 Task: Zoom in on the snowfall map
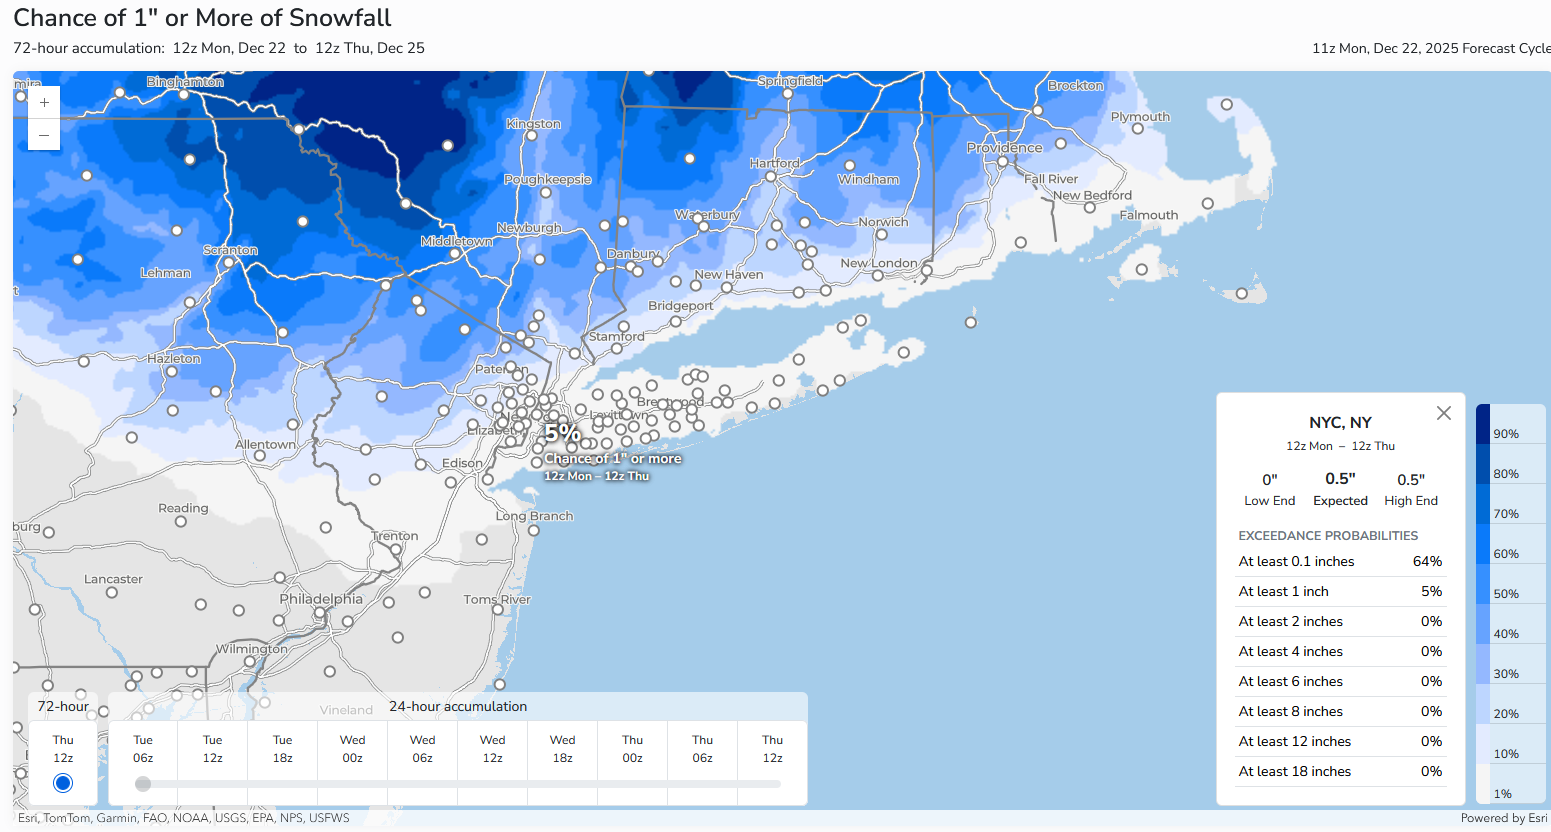pyautogui.click(x=44, y=103)
